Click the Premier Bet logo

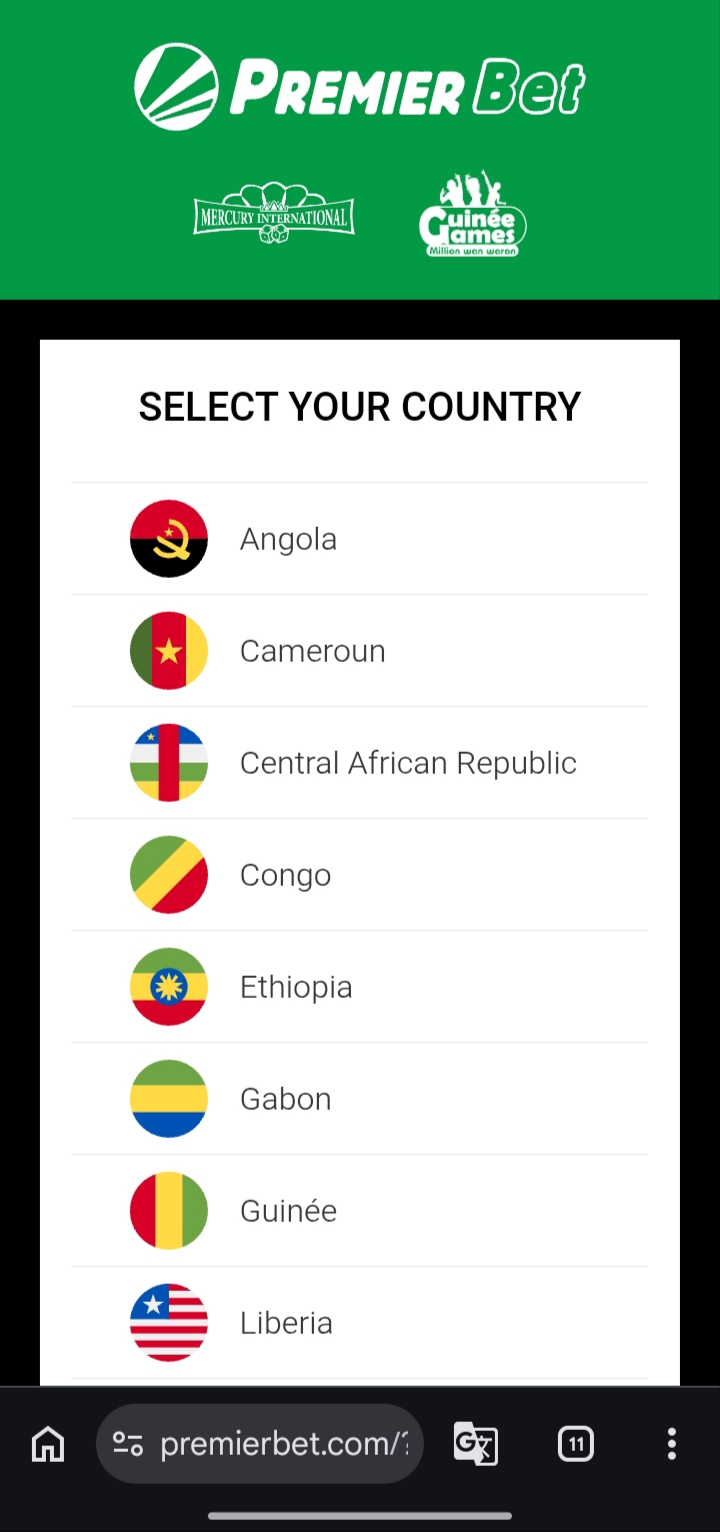tap(360, 86)
